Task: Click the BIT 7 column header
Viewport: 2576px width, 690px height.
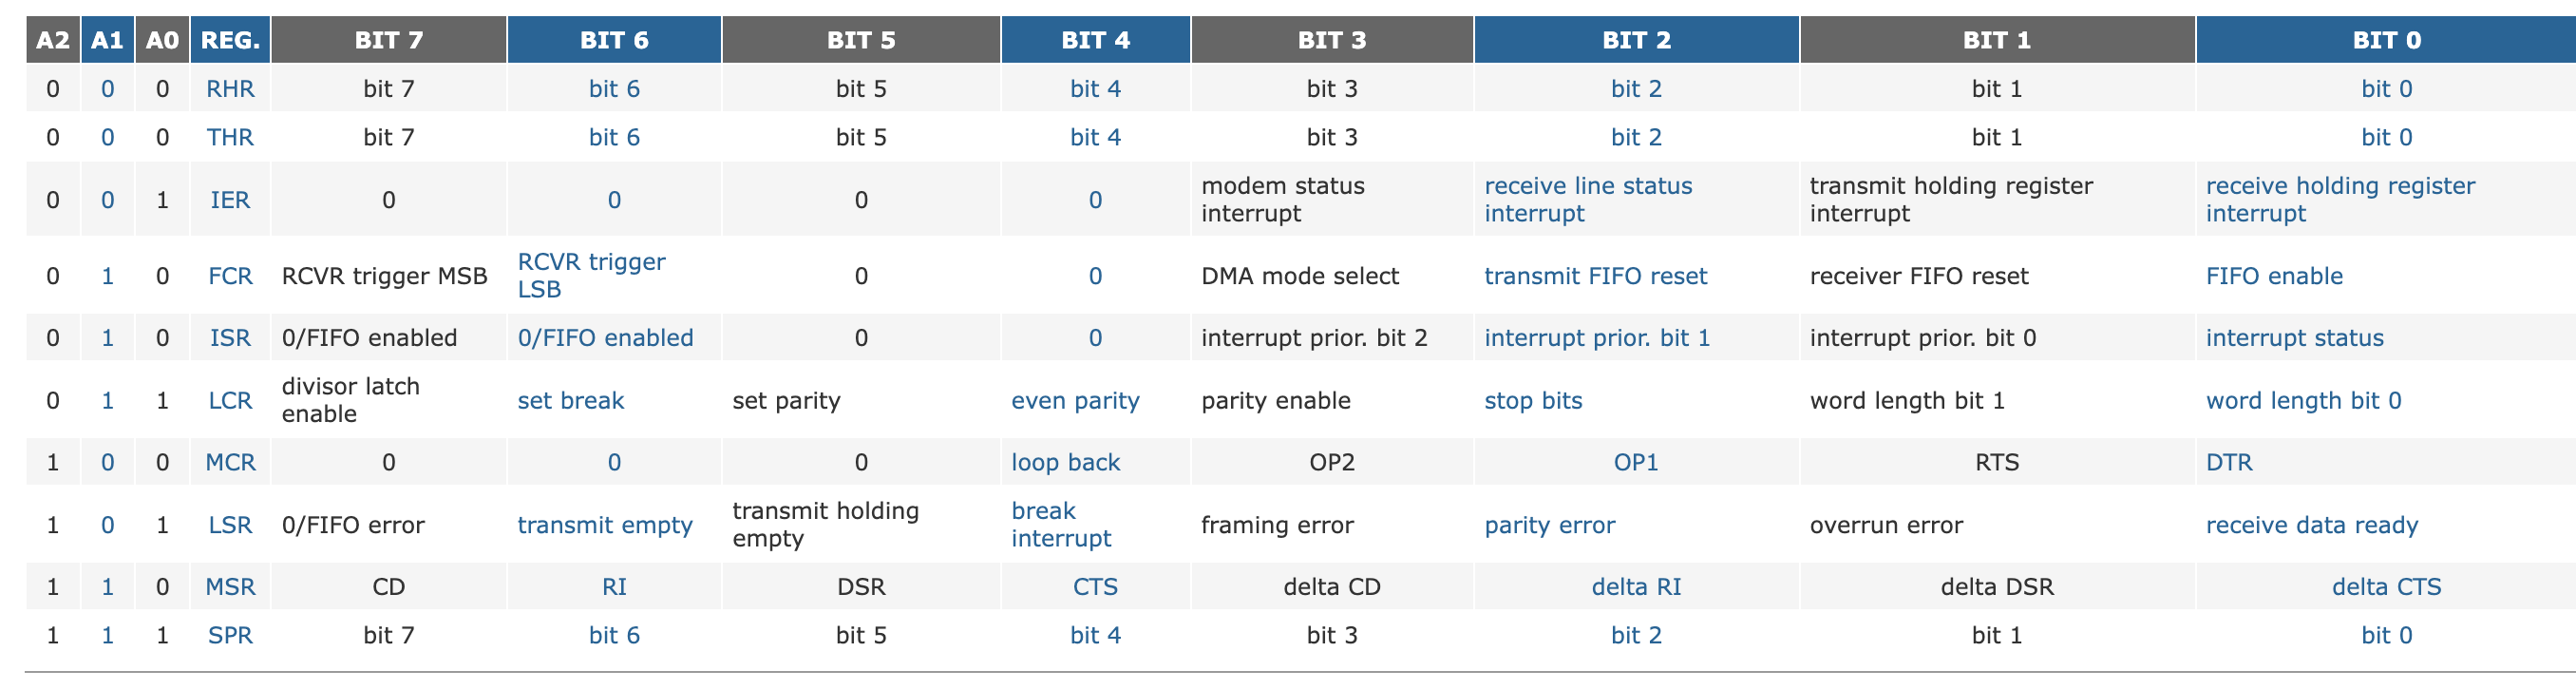Action: coord(389,40)
